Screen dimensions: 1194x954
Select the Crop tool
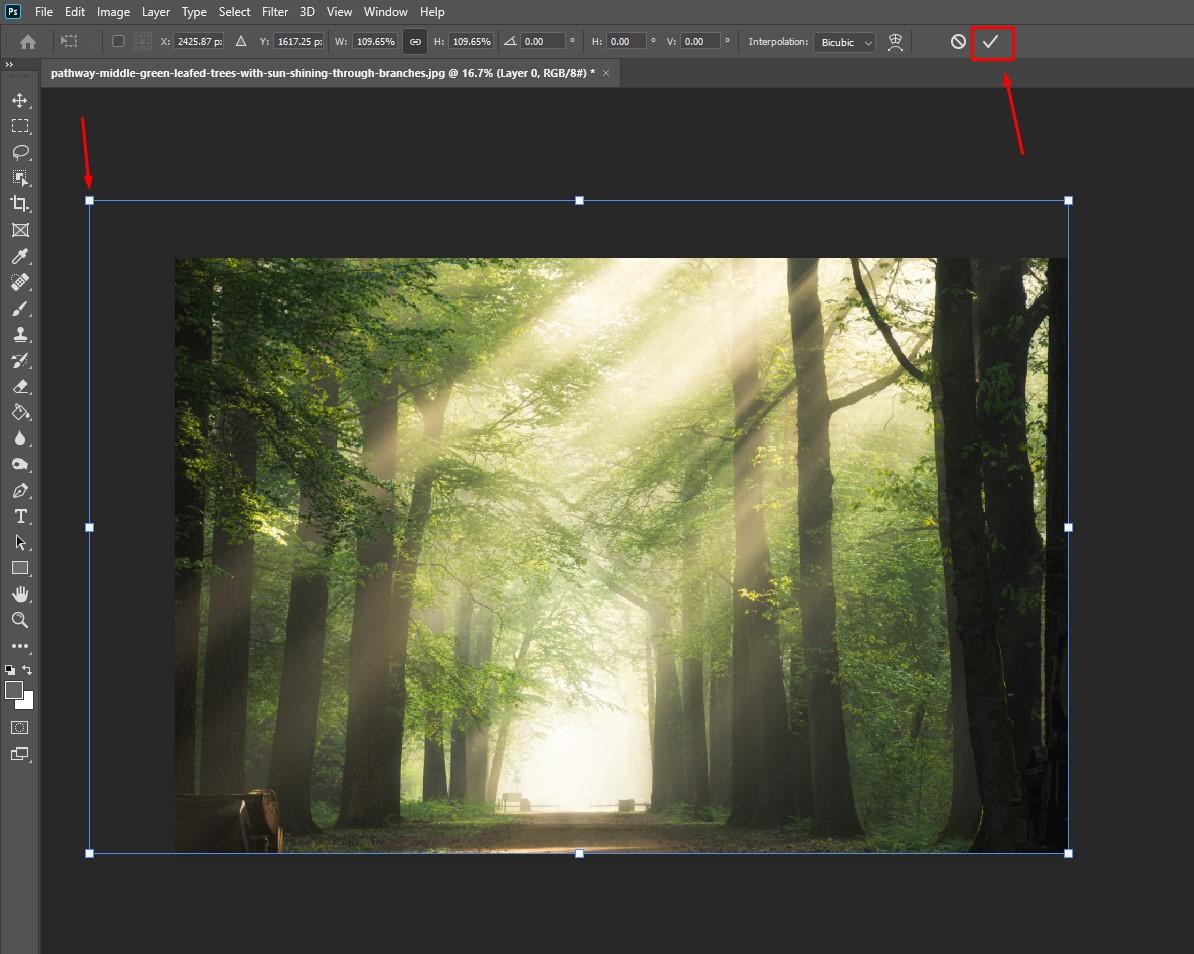click(19, 204)
